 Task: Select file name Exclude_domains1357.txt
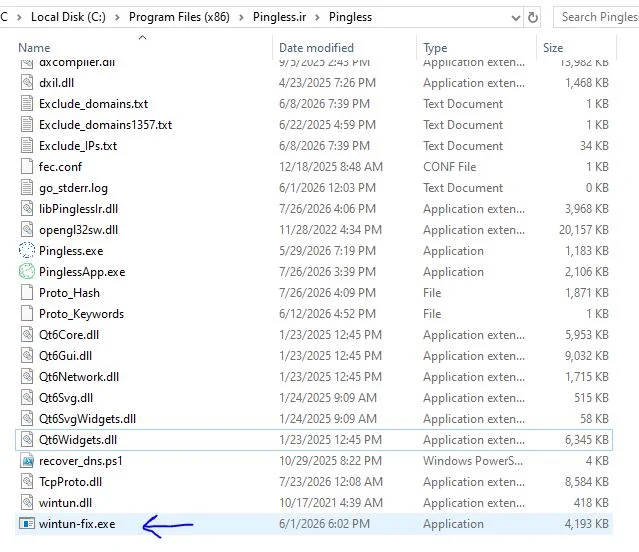[x=106, y=125]
